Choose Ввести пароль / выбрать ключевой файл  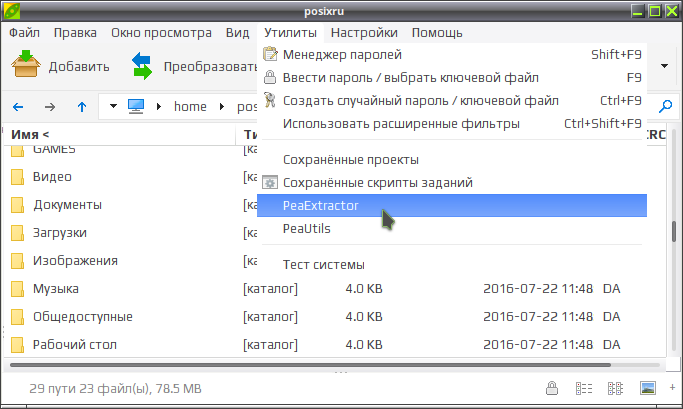452,78
